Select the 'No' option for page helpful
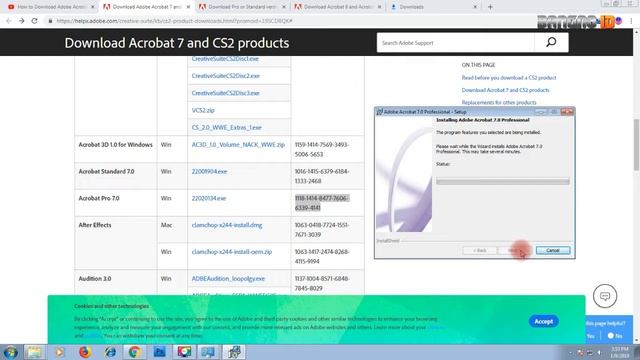Screen dimensions: 640x360 point(615,336)
